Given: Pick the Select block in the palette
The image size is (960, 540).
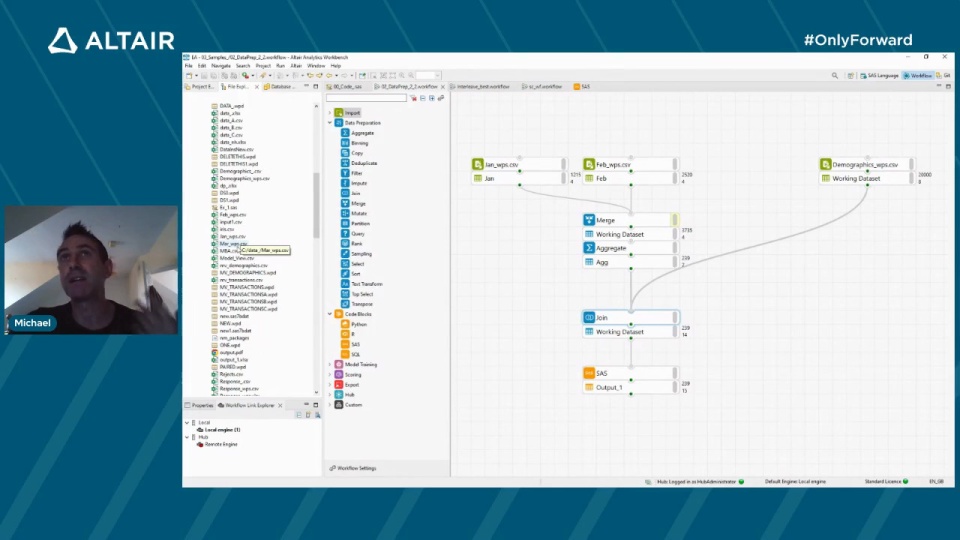Looking at the screenshot, I should [x=353, y=264].
